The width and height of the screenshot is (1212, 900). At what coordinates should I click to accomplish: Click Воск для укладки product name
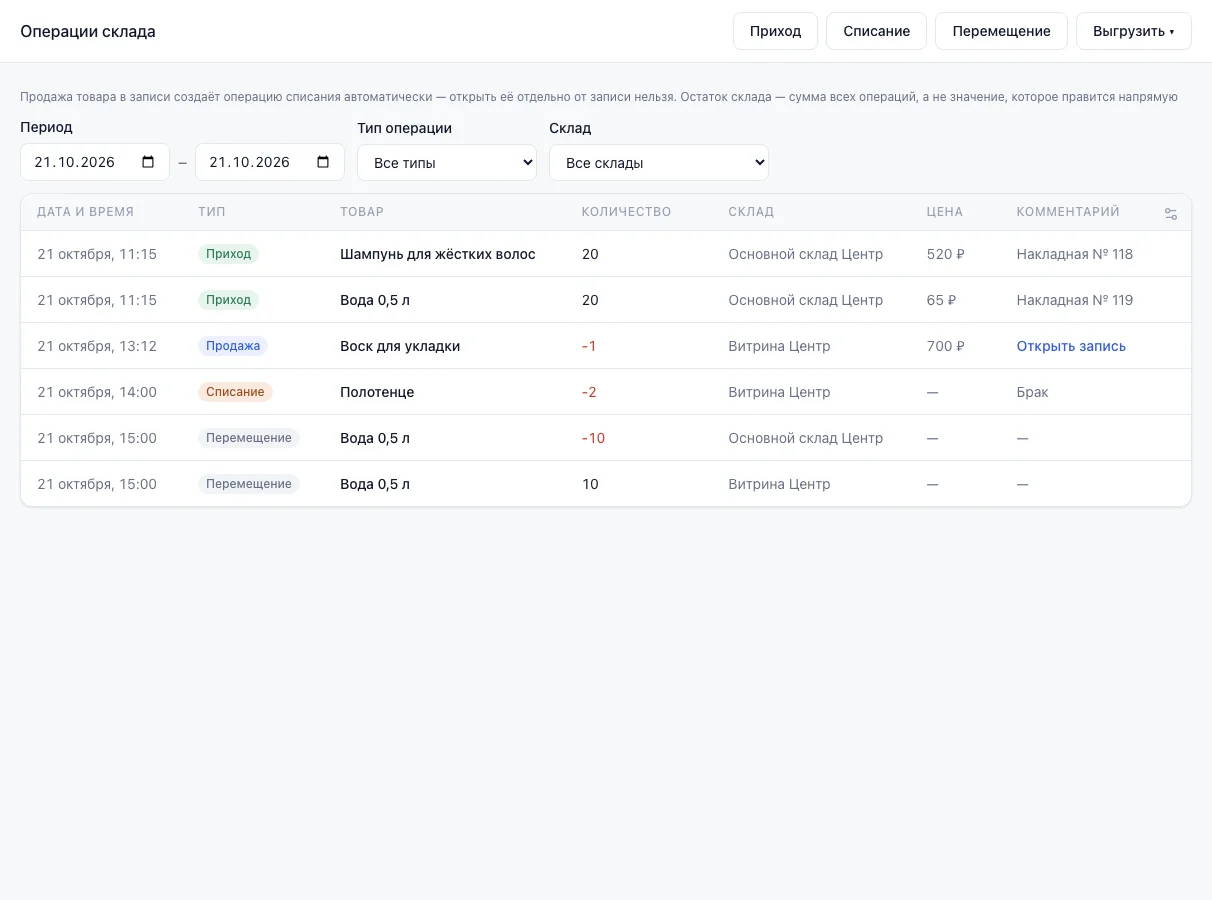(400, 346)
